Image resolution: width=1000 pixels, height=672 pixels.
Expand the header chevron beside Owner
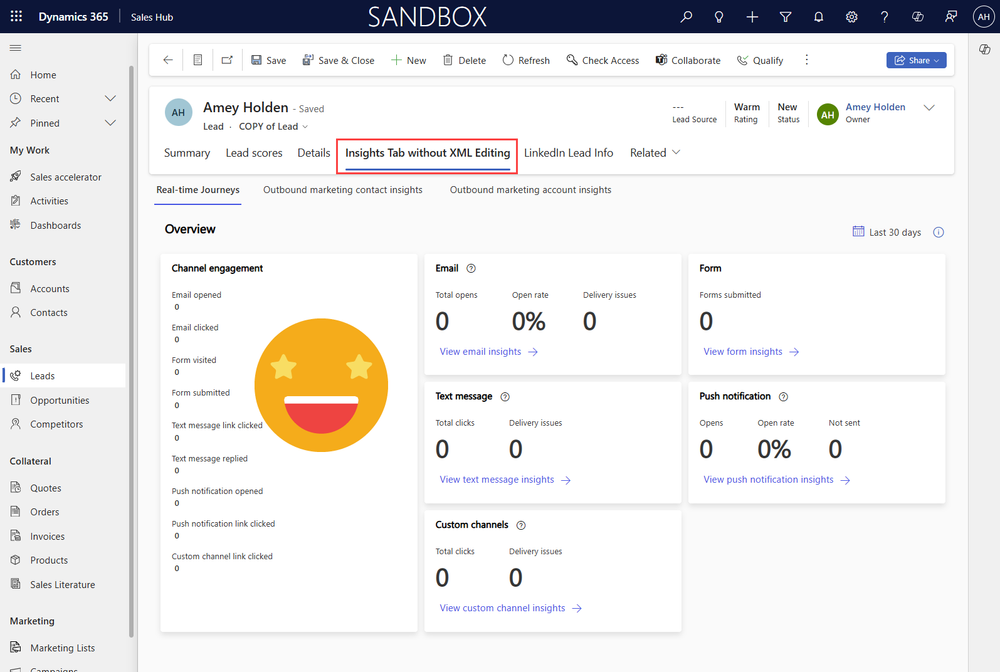coord(929,108)
